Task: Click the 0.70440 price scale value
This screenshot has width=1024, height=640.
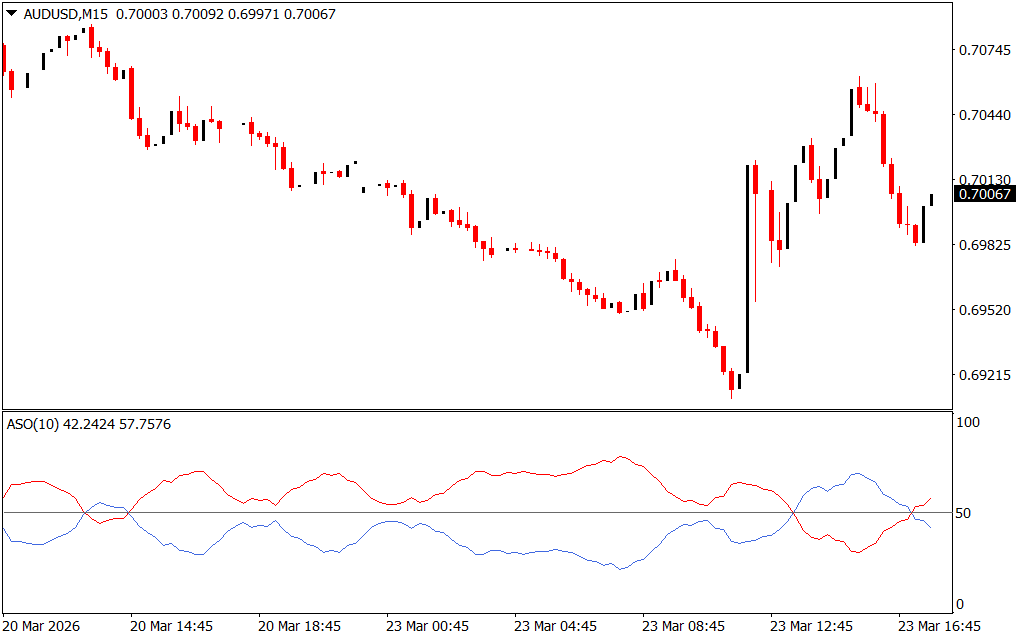Action: tap(984, 115)
